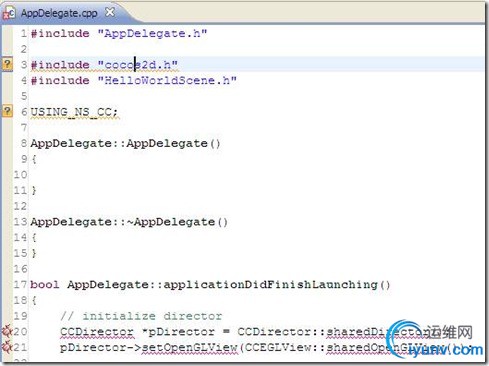
Task: Click line number 12 in the gutter
Action: (x=20, y=206)
